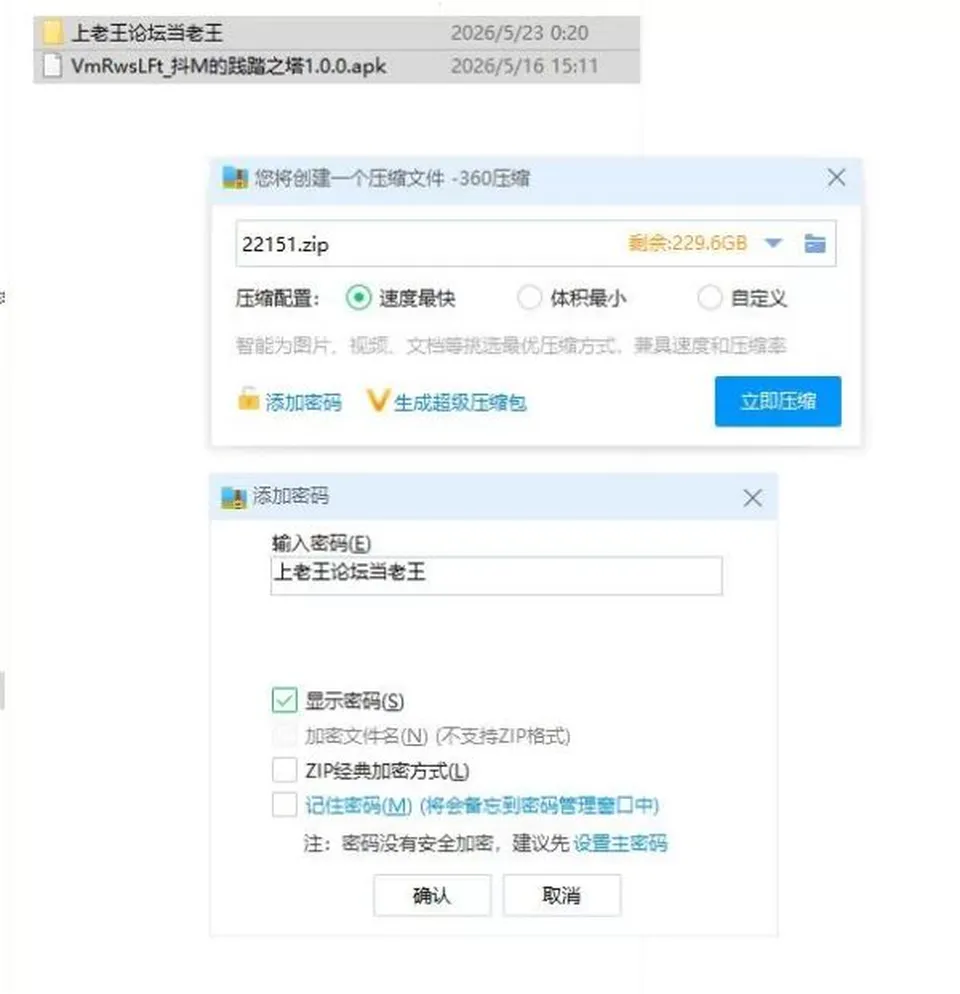The width and height of the screenshot is (960, 994).
Task: Click the 立即压缩 button
Action: click(778, 401)
